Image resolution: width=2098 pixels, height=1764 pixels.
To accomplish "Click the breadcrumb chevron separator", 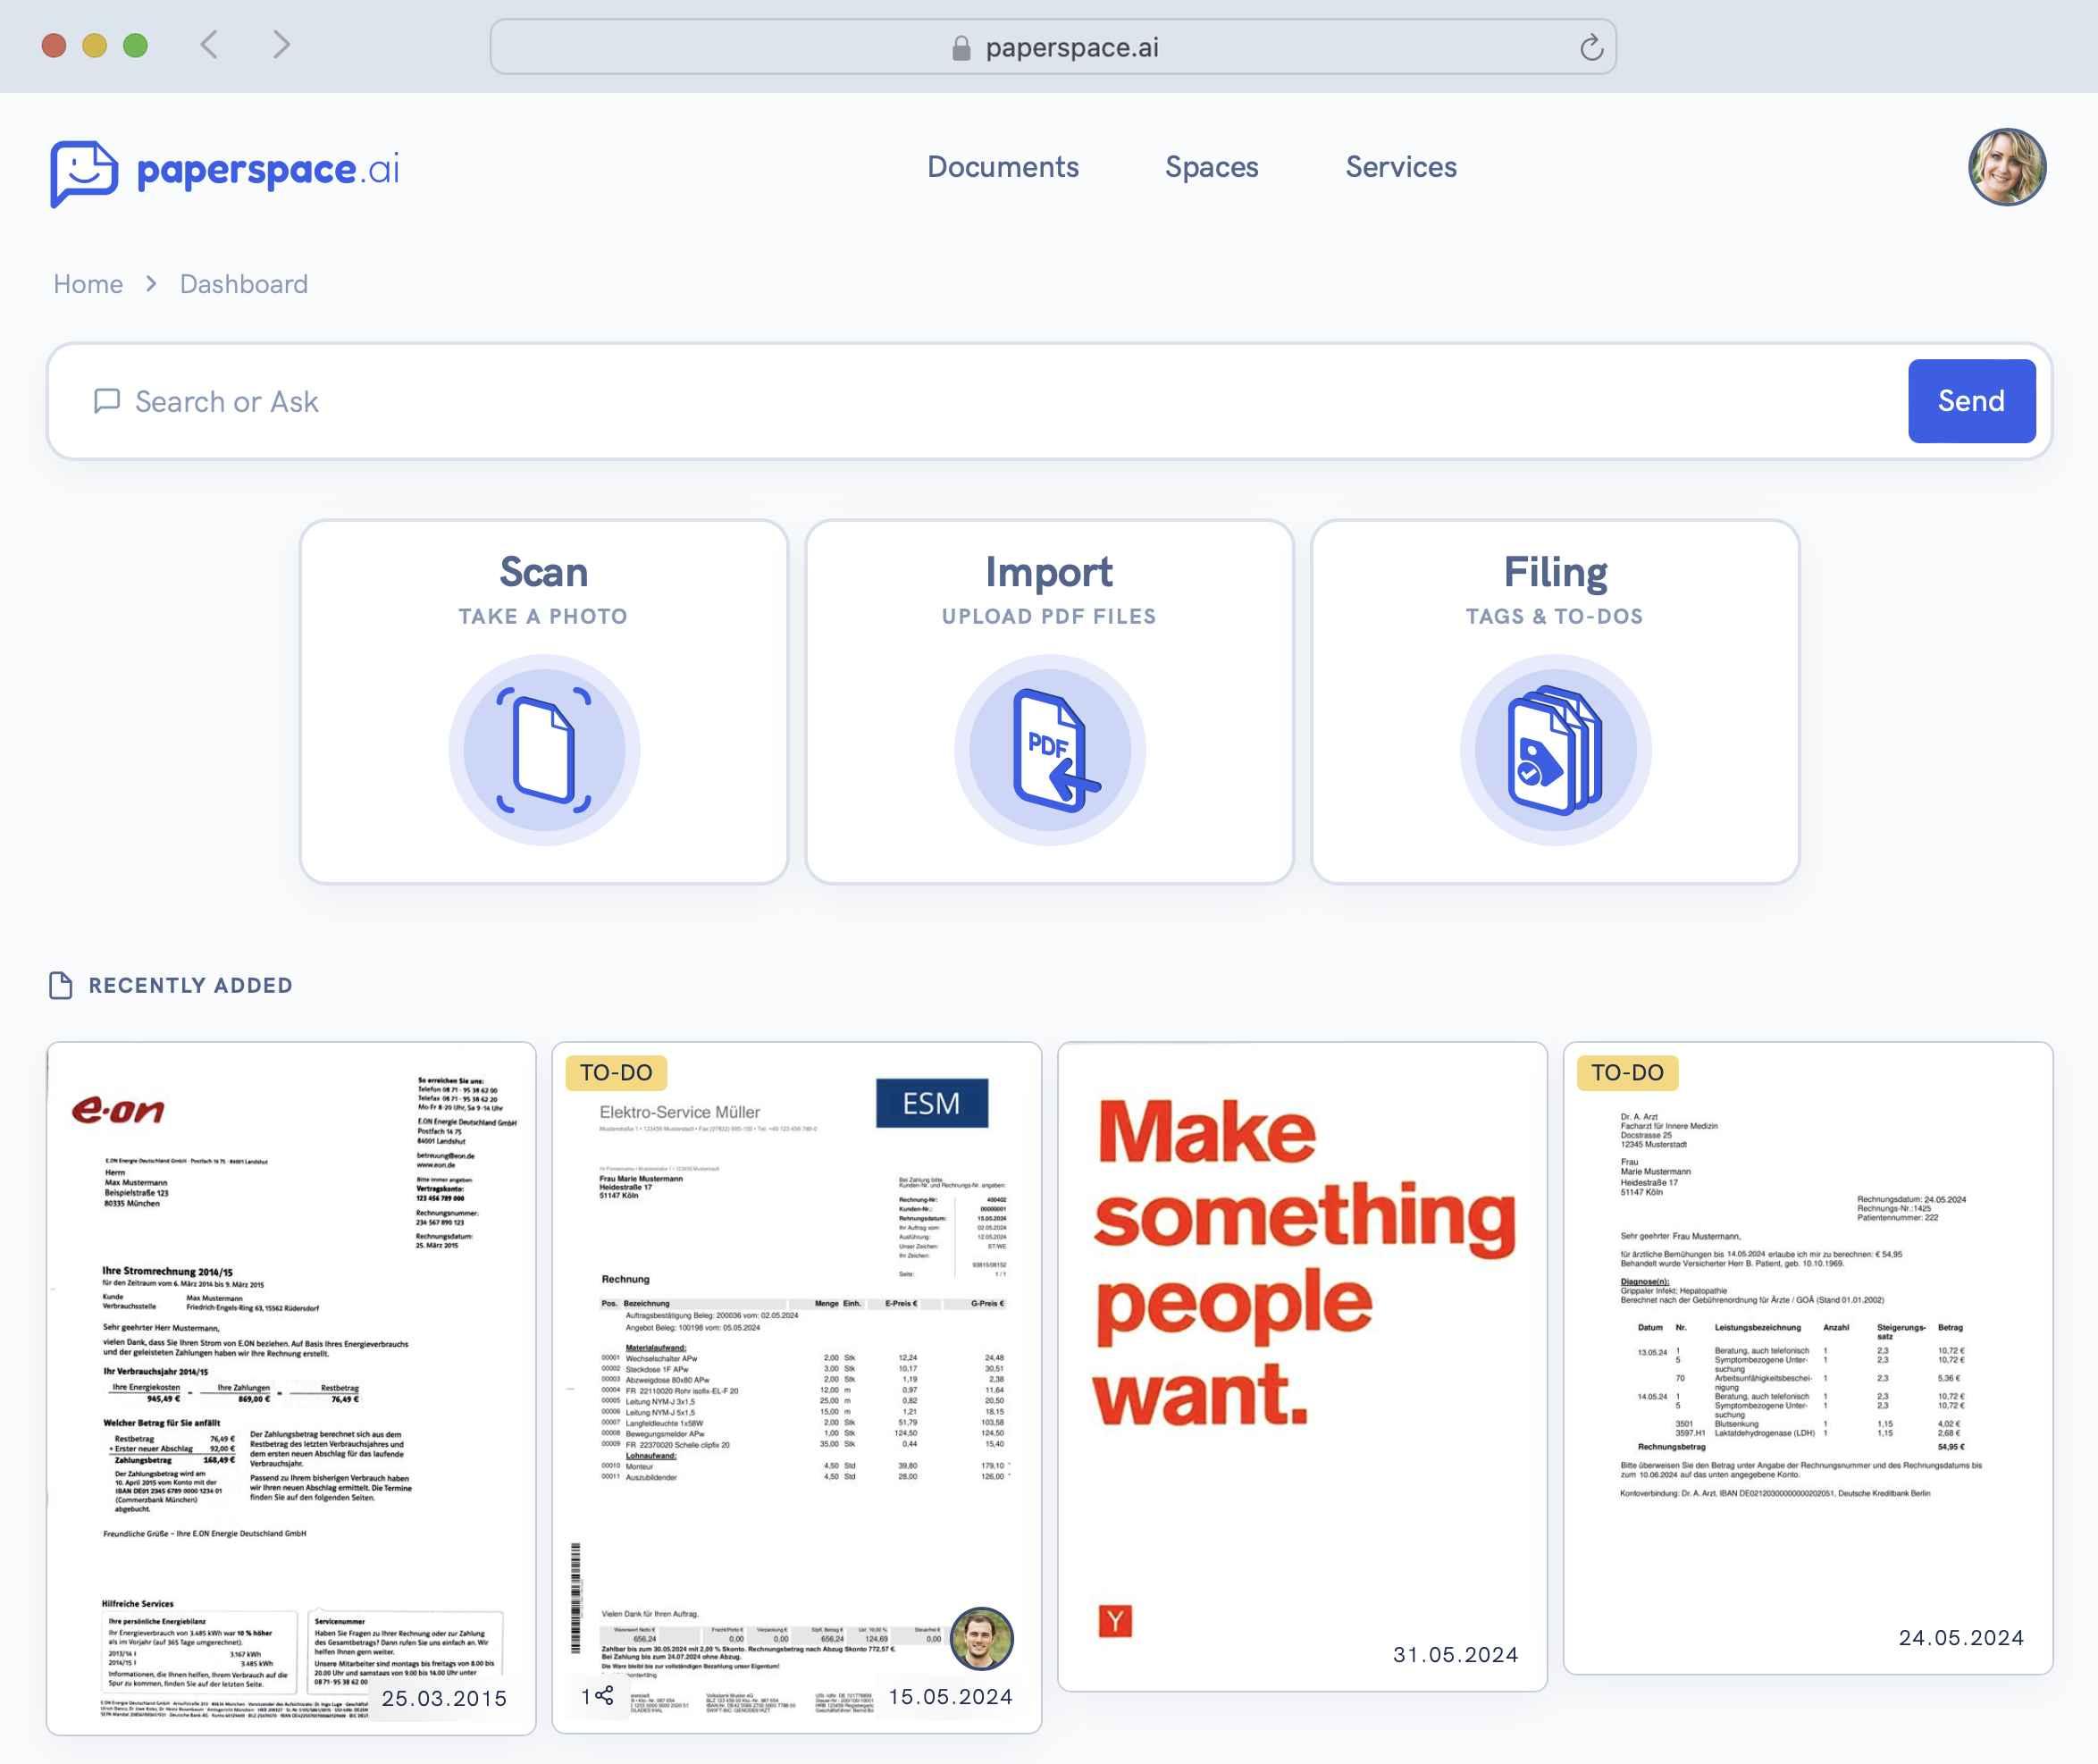I will coord(151,284).
